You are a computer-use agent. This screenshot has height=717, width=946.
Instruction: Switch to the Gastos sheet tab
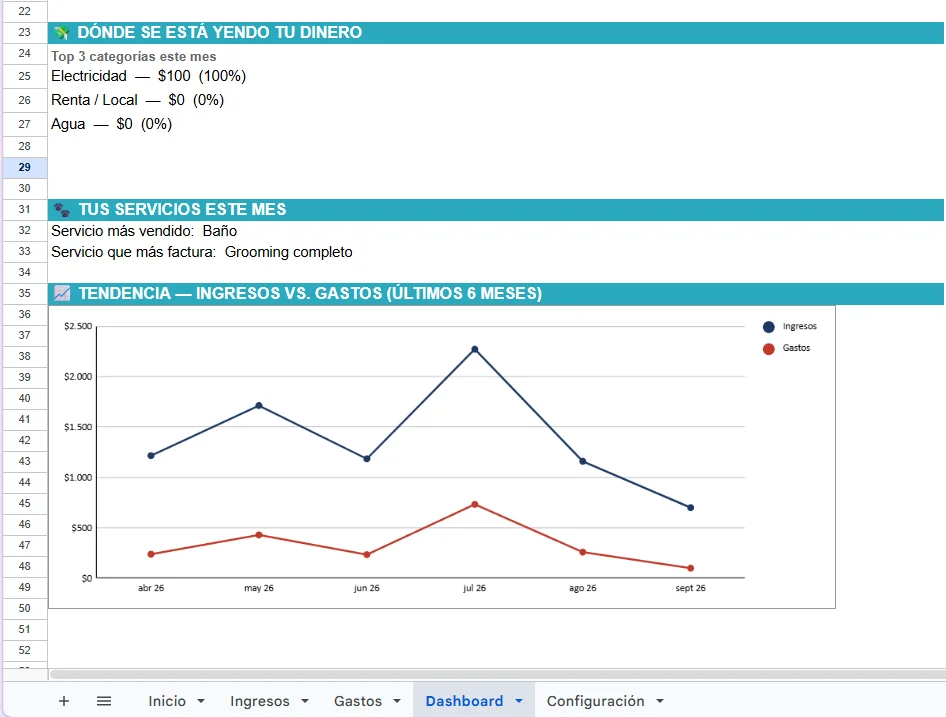coord(358,701)
